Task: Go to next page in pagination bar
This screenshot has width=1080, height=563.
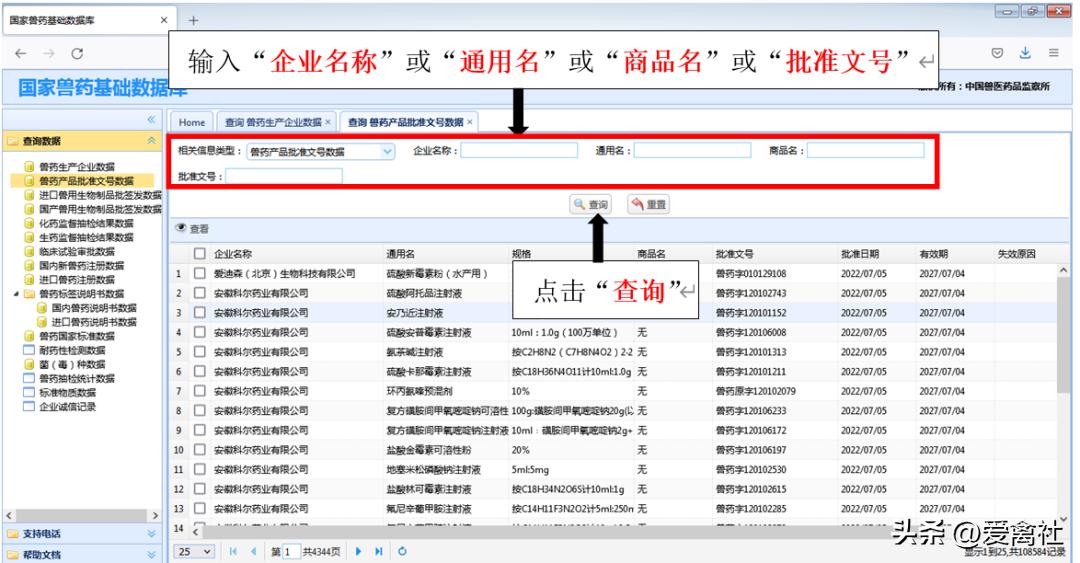Action: coord(359,551)
